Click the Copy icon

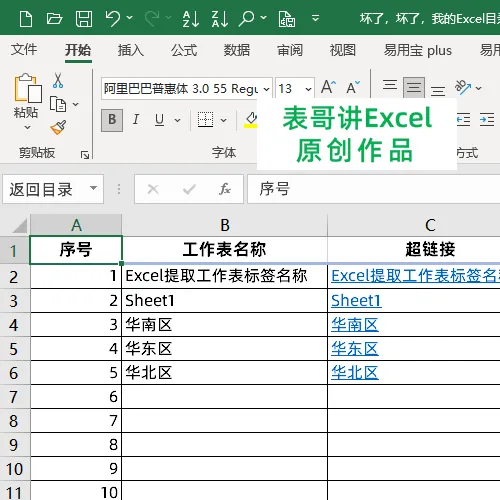tap(58, 104)
